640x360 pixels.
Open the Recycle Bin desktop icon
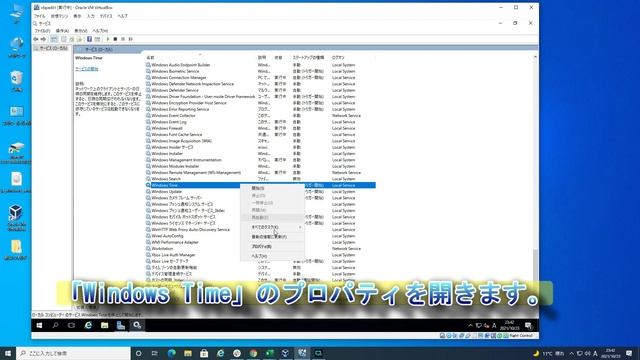[x=16, y=81]
